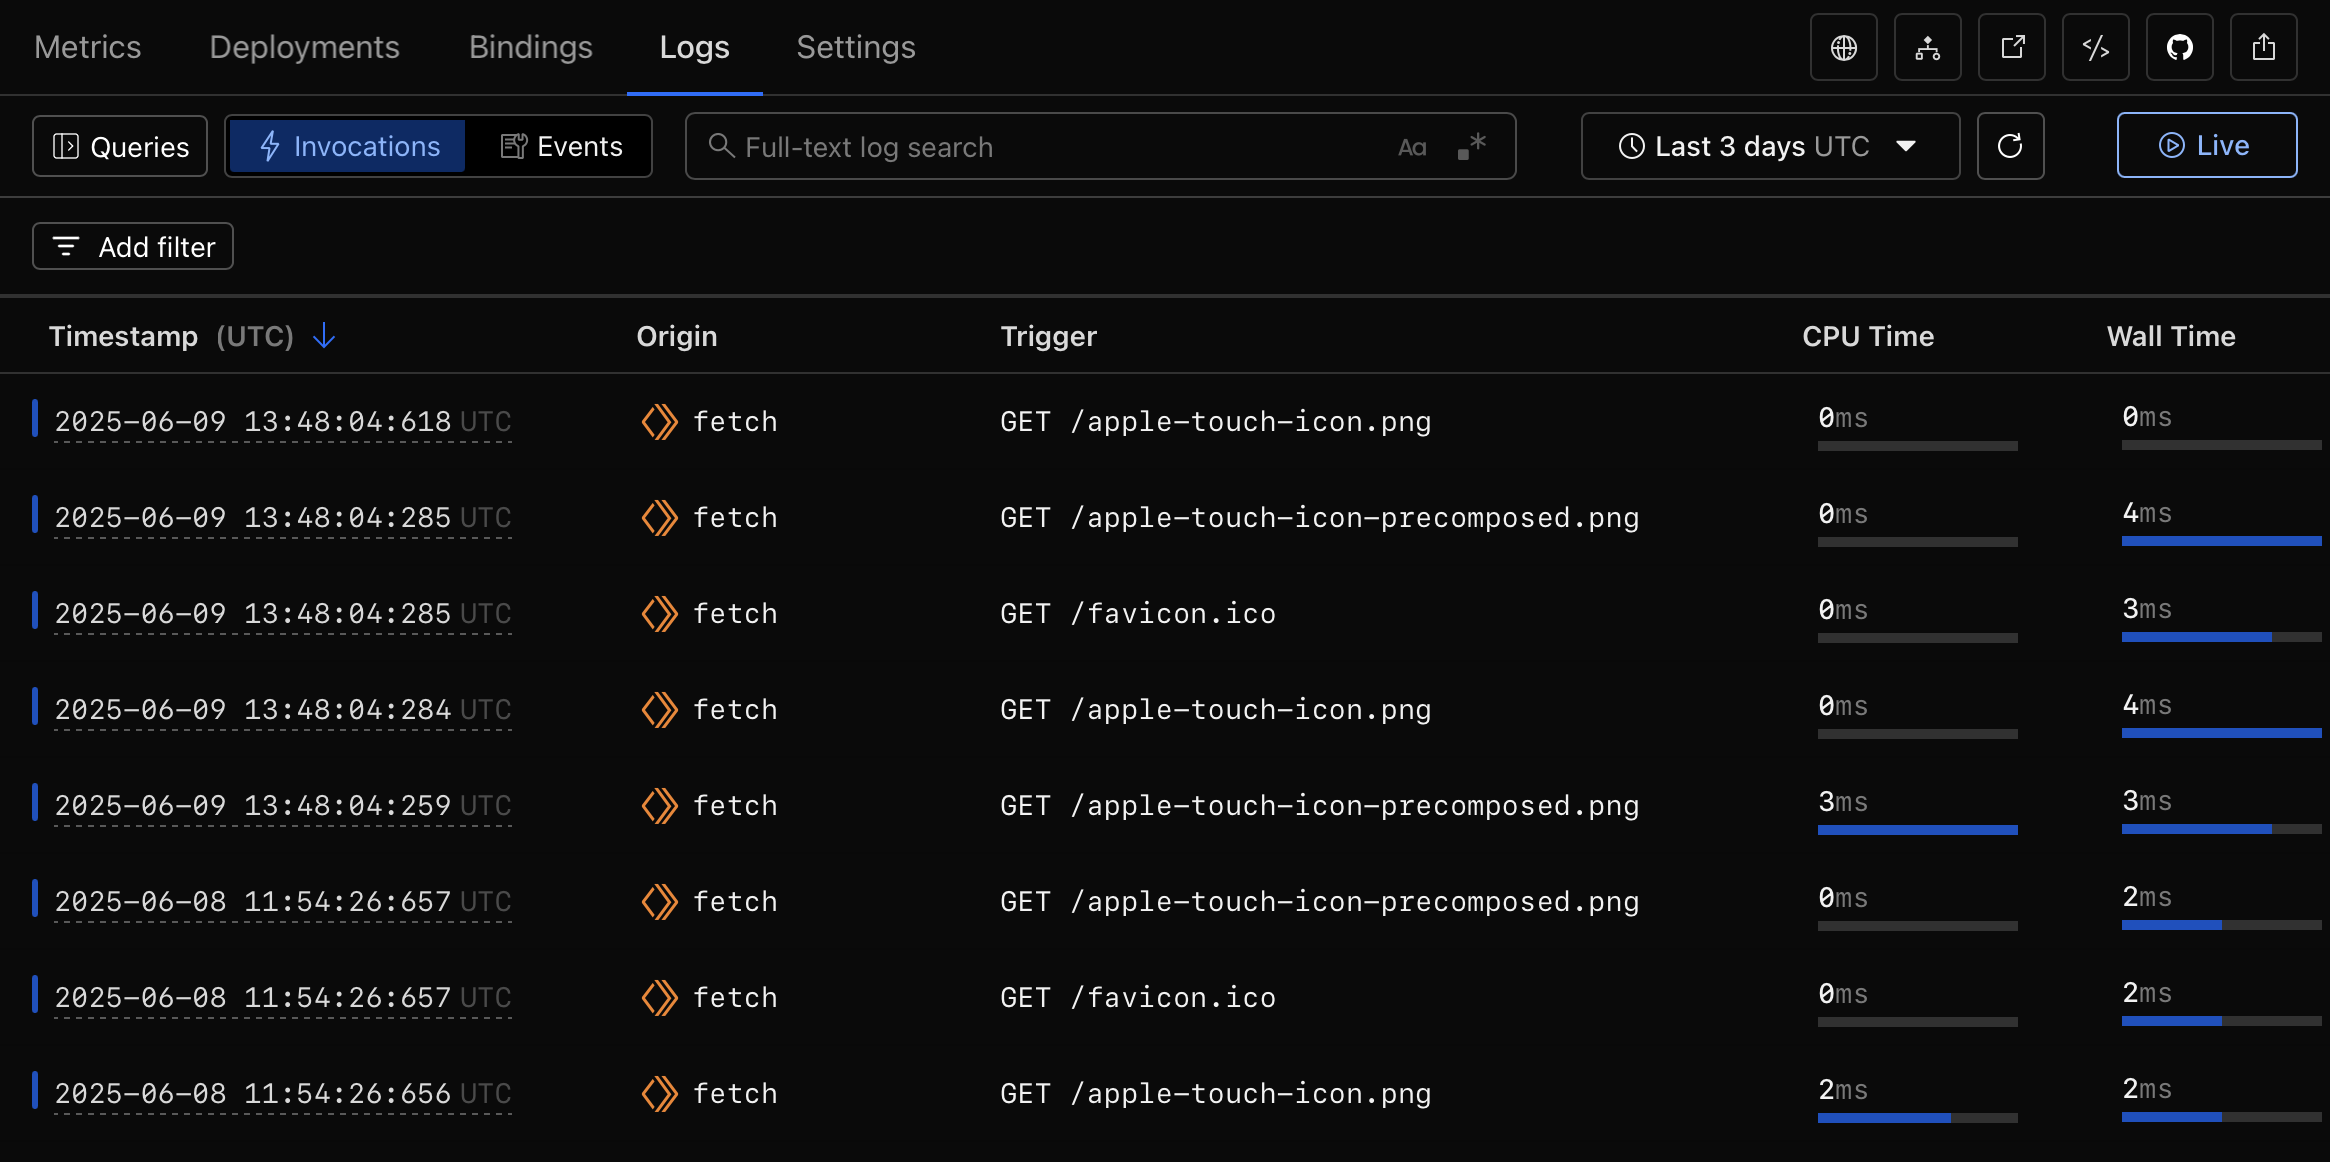Open the Last 3 days UTC dropdown
This screenshot has width=2330, height=1162.
point(1769,146)
